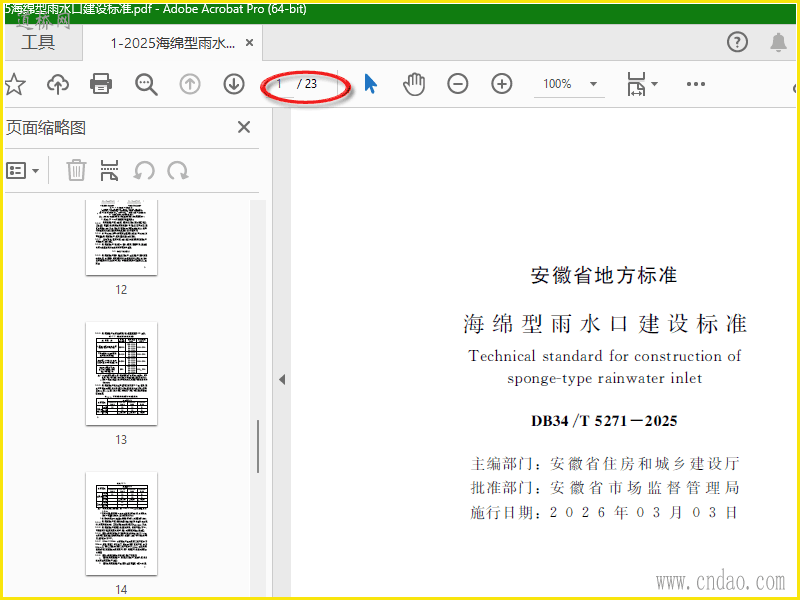Open the 工具 tools tab
The image size is (800, 600).
coord(38,42)
